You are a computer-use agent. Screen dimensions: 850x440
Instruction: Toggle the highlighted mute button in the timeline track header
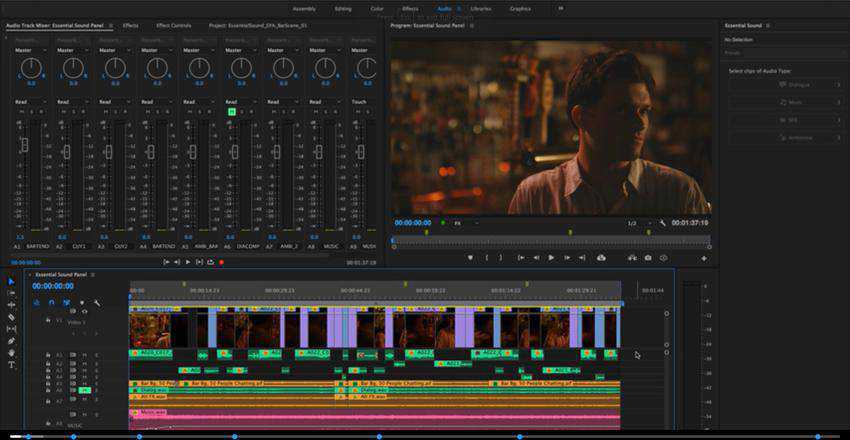point(83,390)
